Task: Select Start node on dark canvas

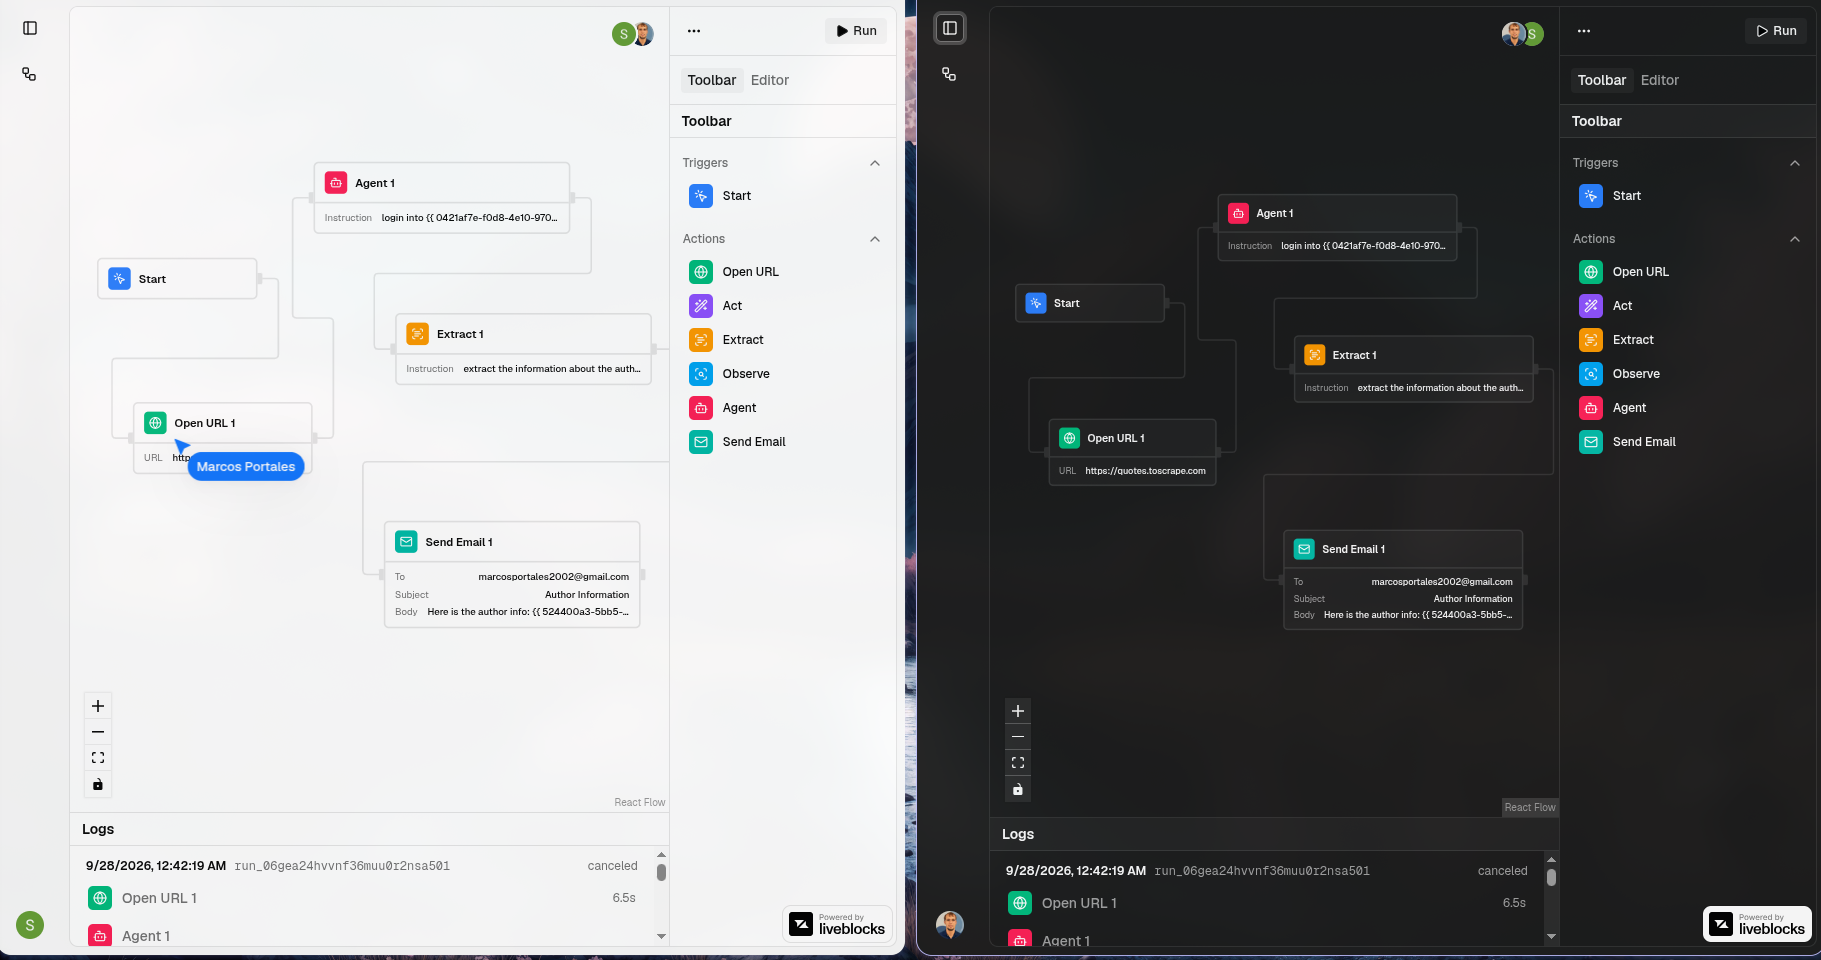Action: pos(1090,303)
